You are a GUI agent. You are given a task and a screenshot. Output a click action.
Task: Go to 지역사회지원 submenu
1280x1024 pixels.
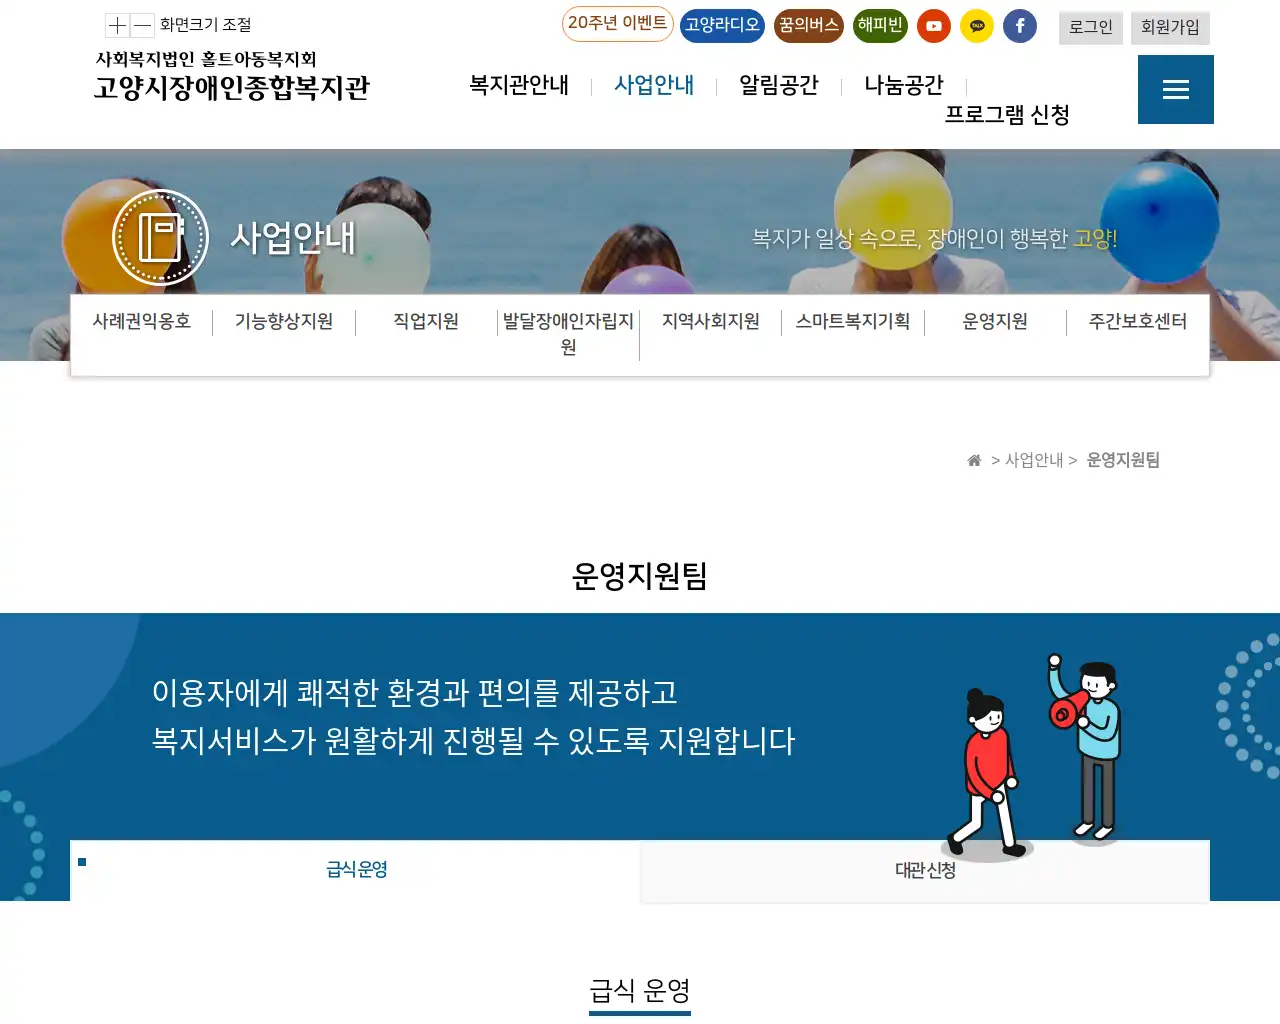[x=711, y=322]
